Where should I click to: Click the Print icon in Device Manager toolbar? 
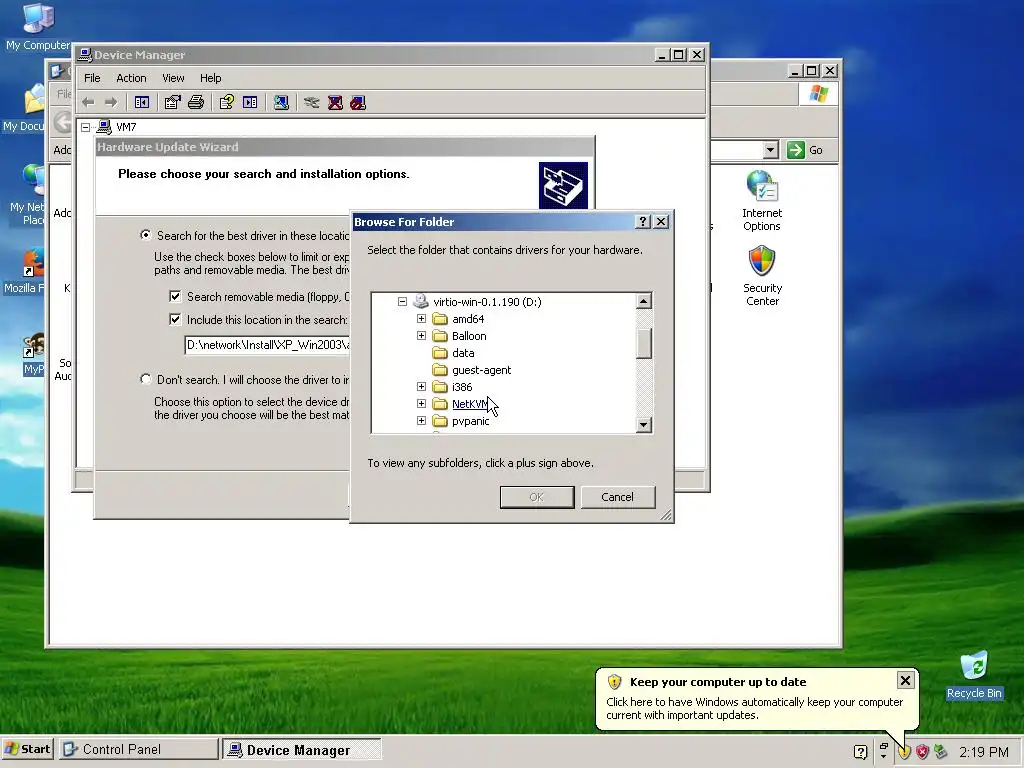click(196, 103)
